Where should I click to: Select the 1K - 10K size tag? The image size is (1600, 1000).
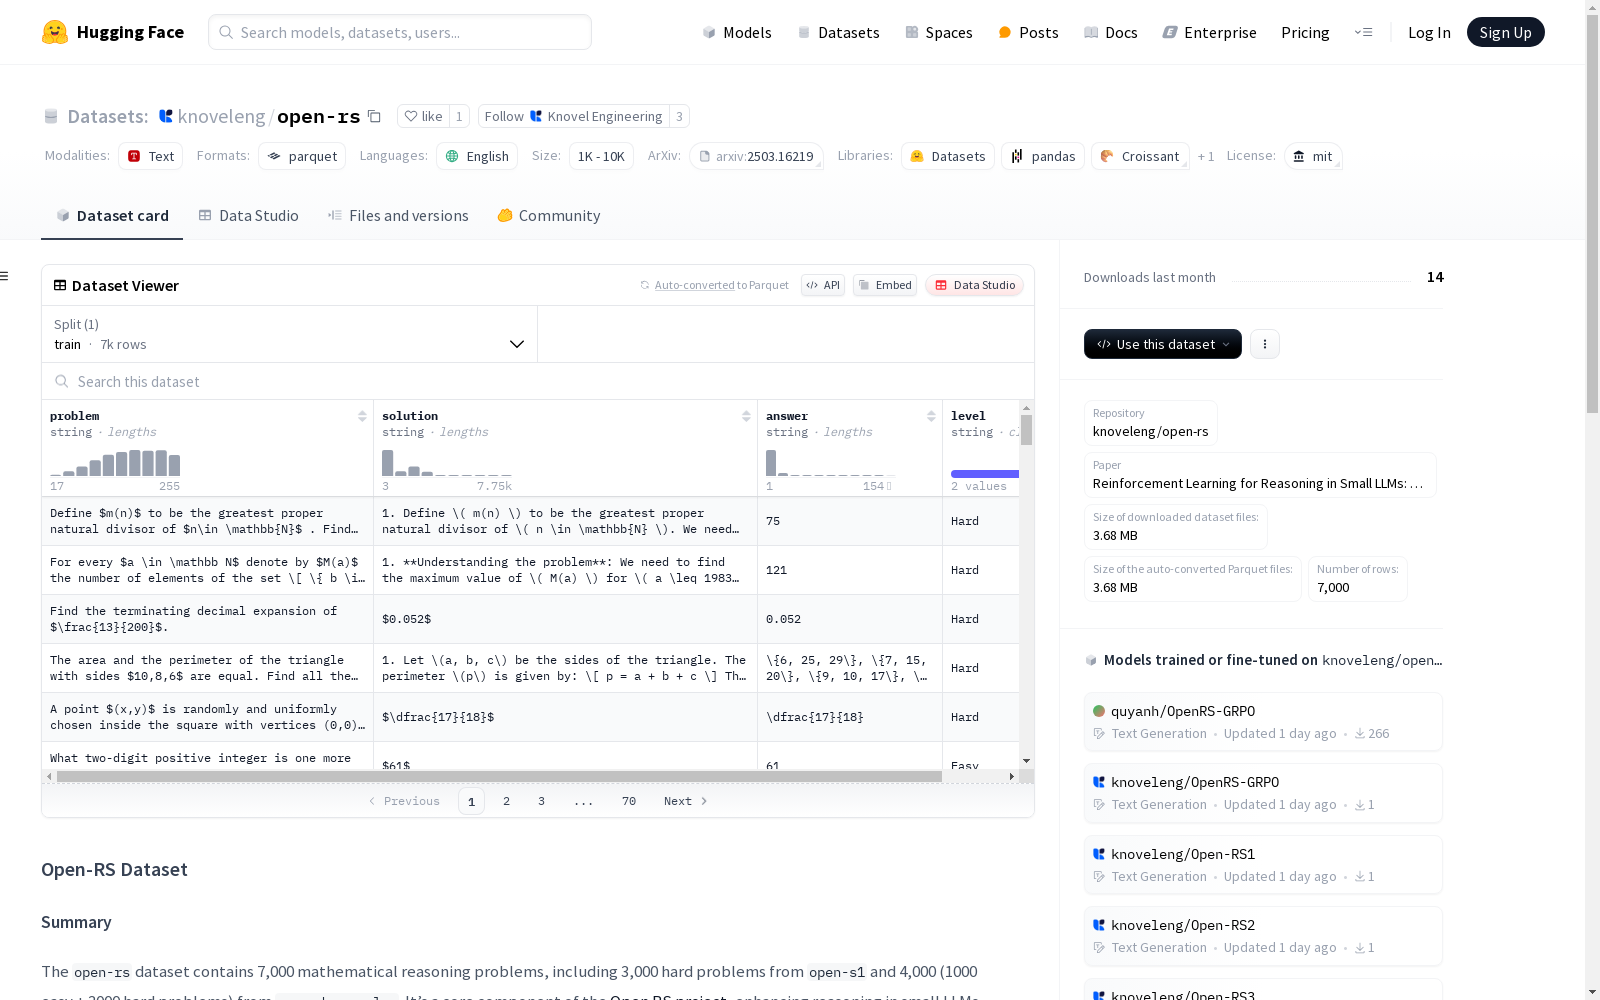click(601, 156)
